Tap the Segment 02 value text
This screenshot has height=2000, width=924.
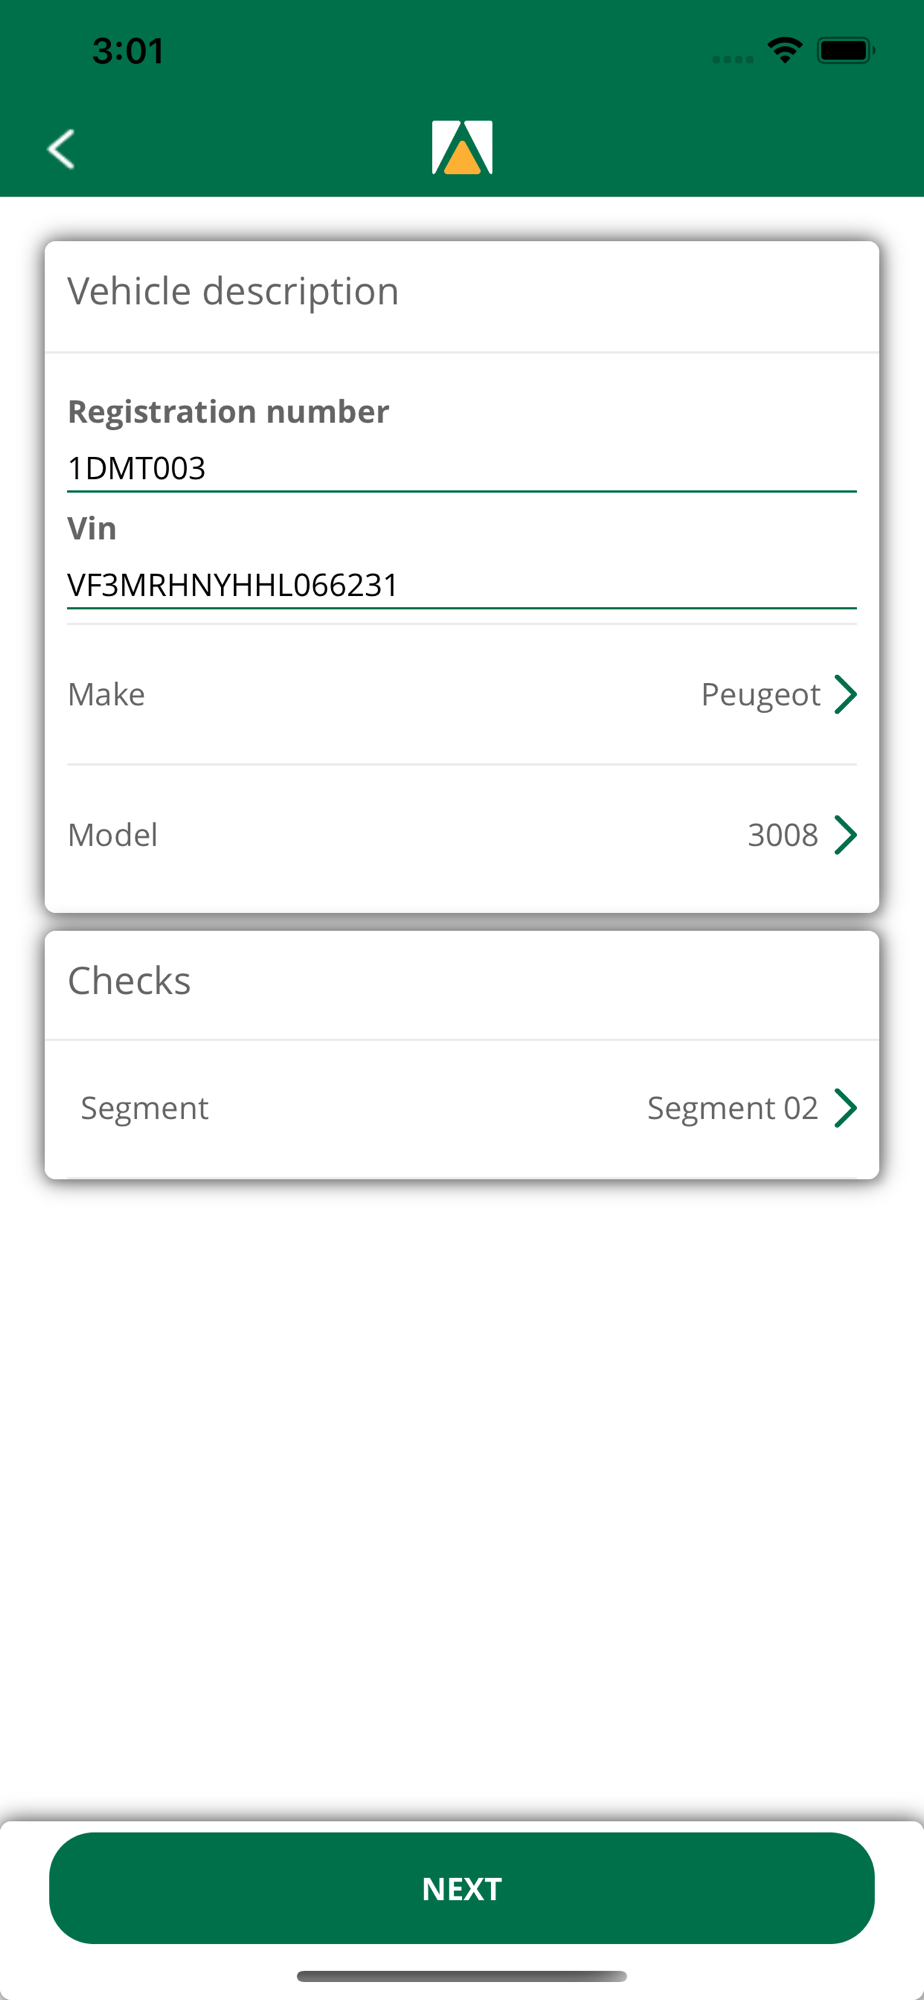tap(732, 1109)
